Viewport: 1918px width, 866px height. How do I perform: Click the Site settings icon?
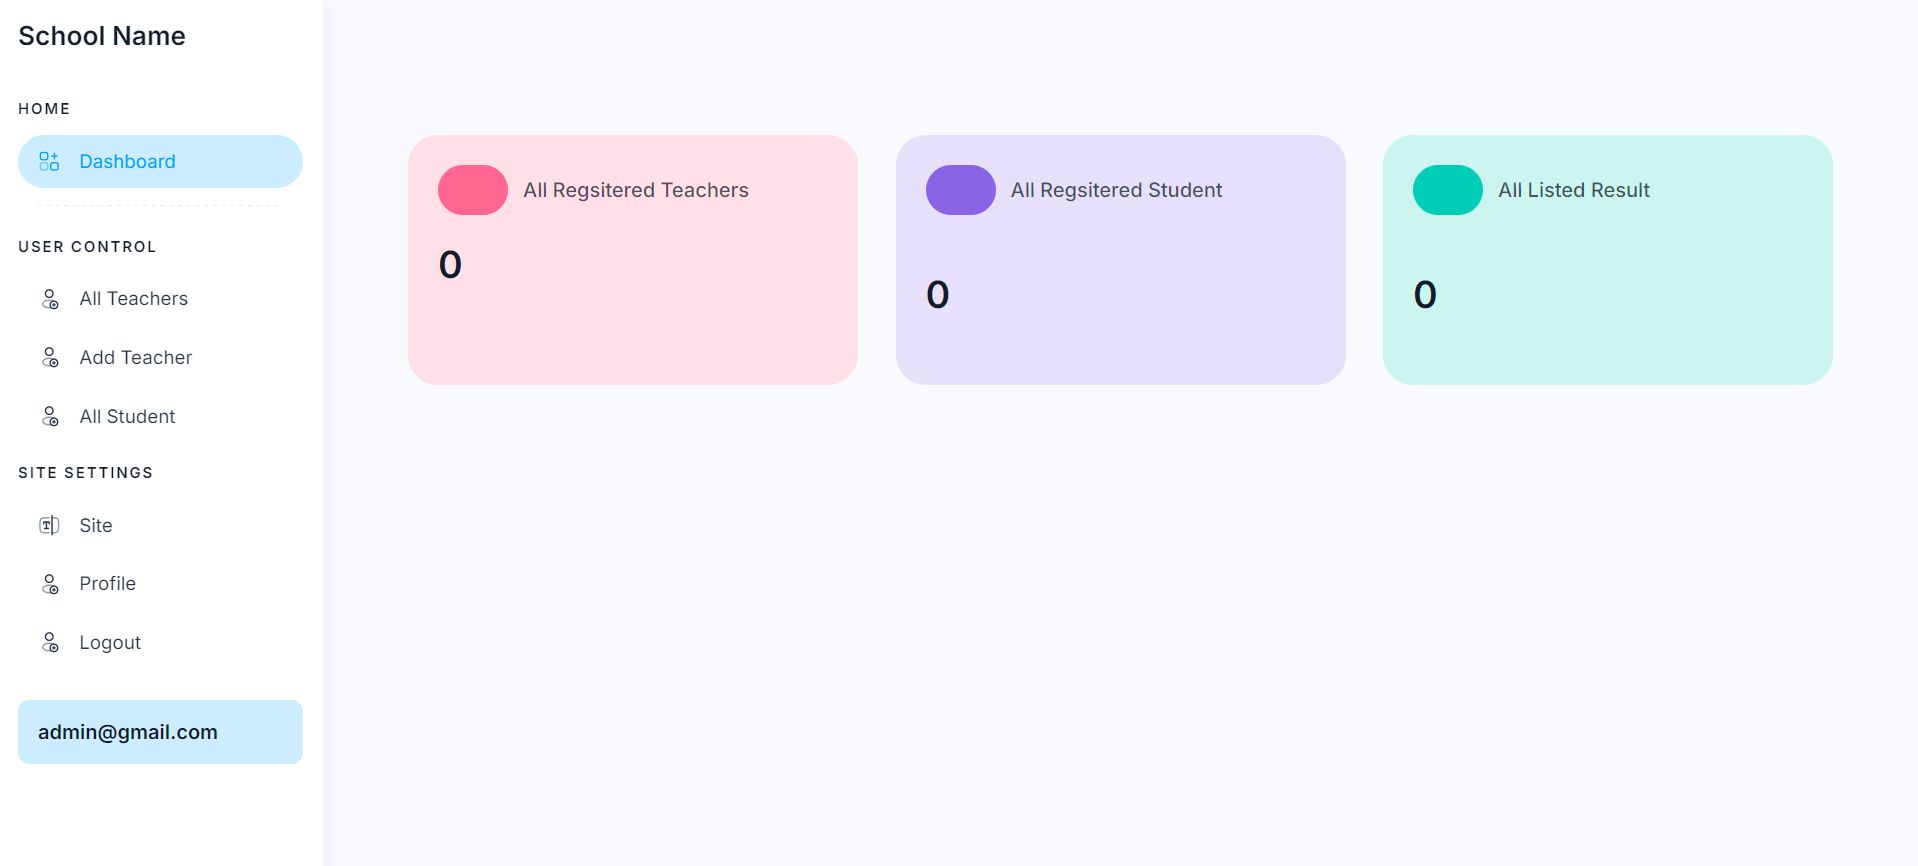click(49, 526)
